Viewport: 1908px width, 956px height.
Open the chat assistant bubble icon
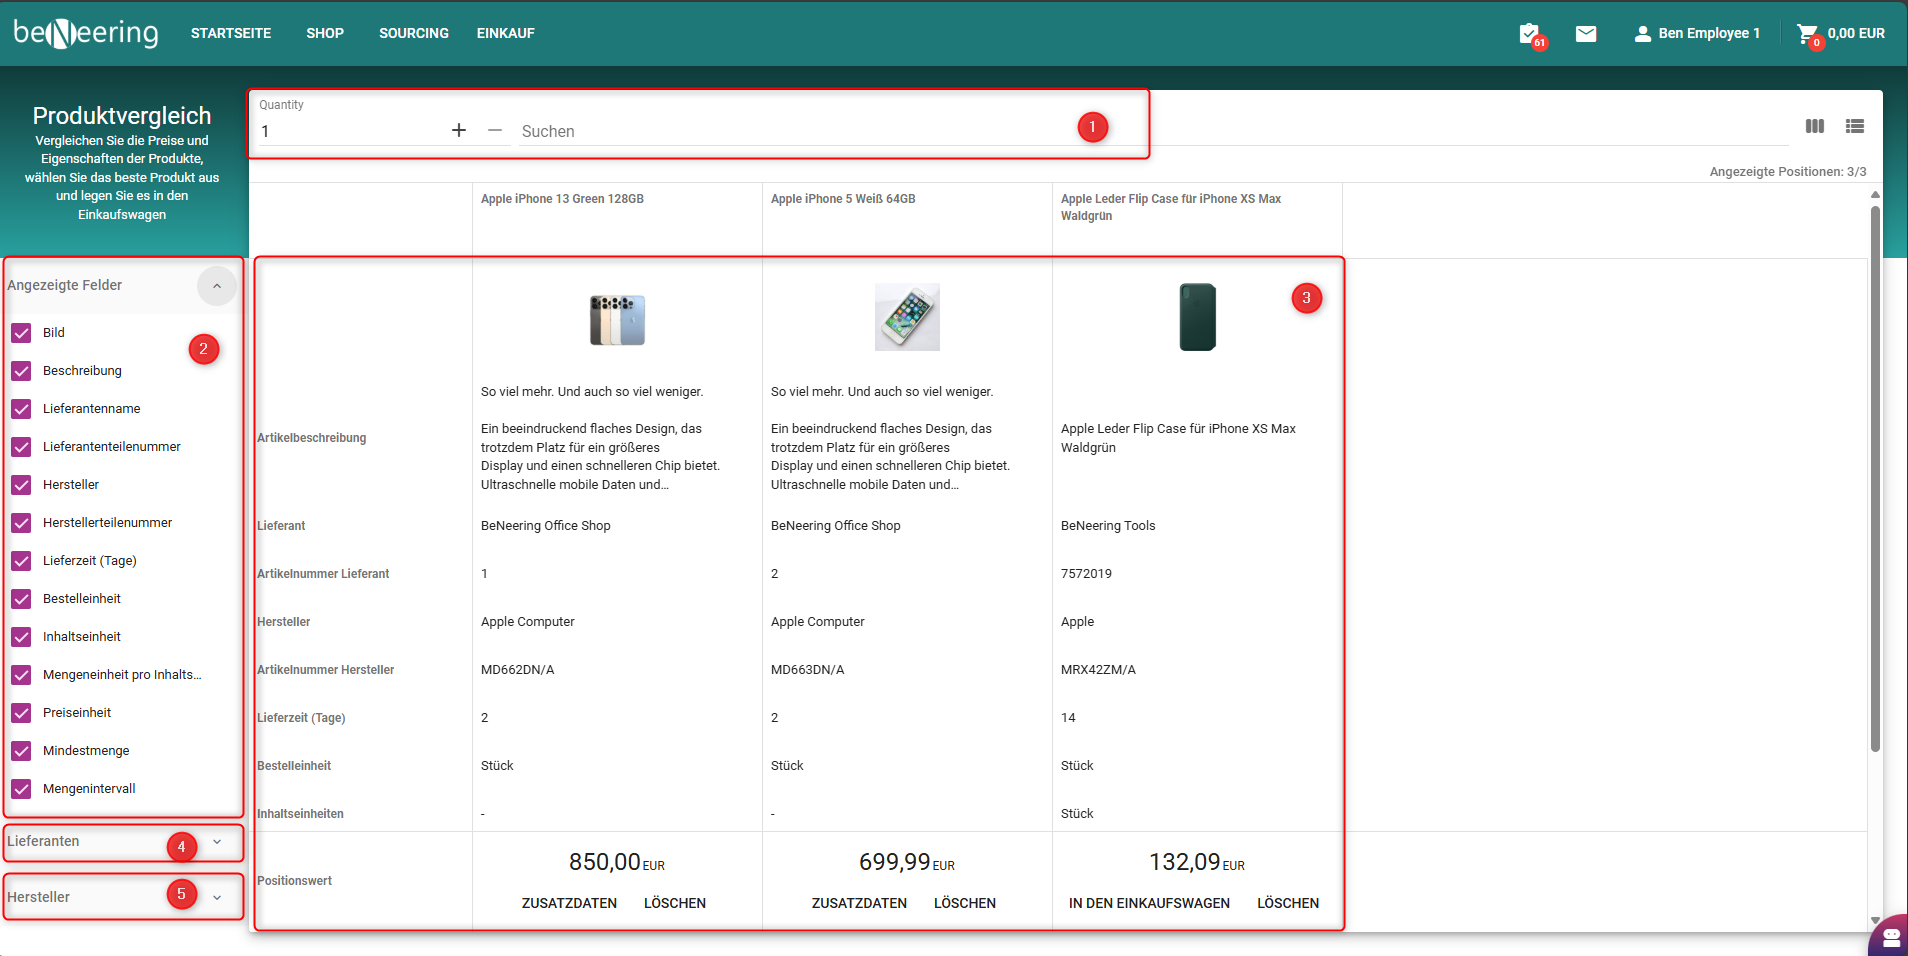tap(1890, 937)
